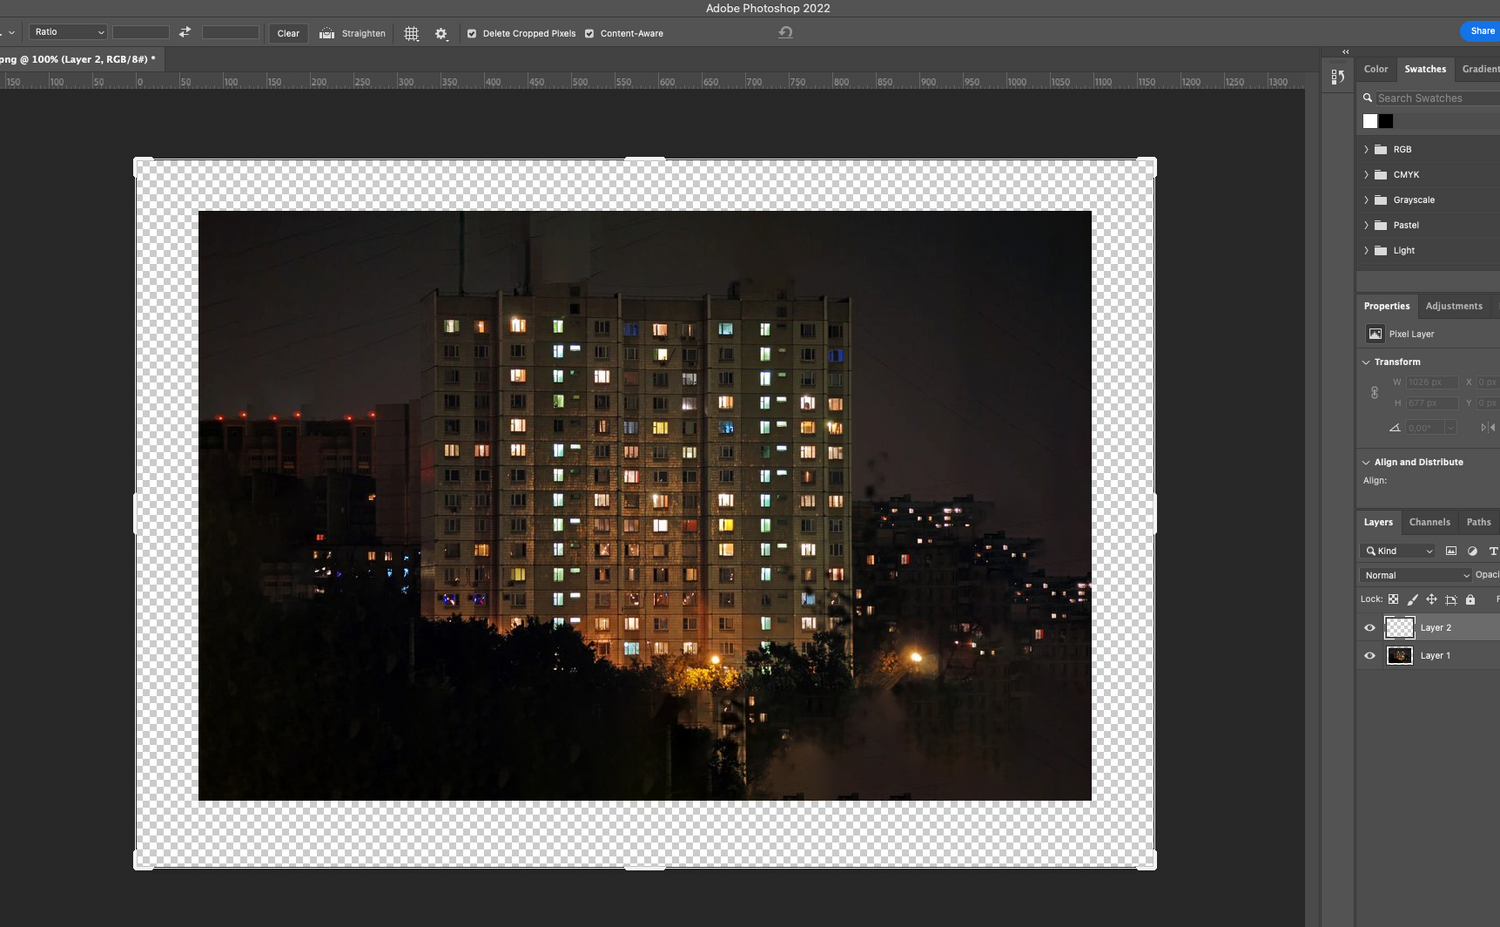
Task: Hide Layer 2 using its eye icon
Action: click(1370, 628)
